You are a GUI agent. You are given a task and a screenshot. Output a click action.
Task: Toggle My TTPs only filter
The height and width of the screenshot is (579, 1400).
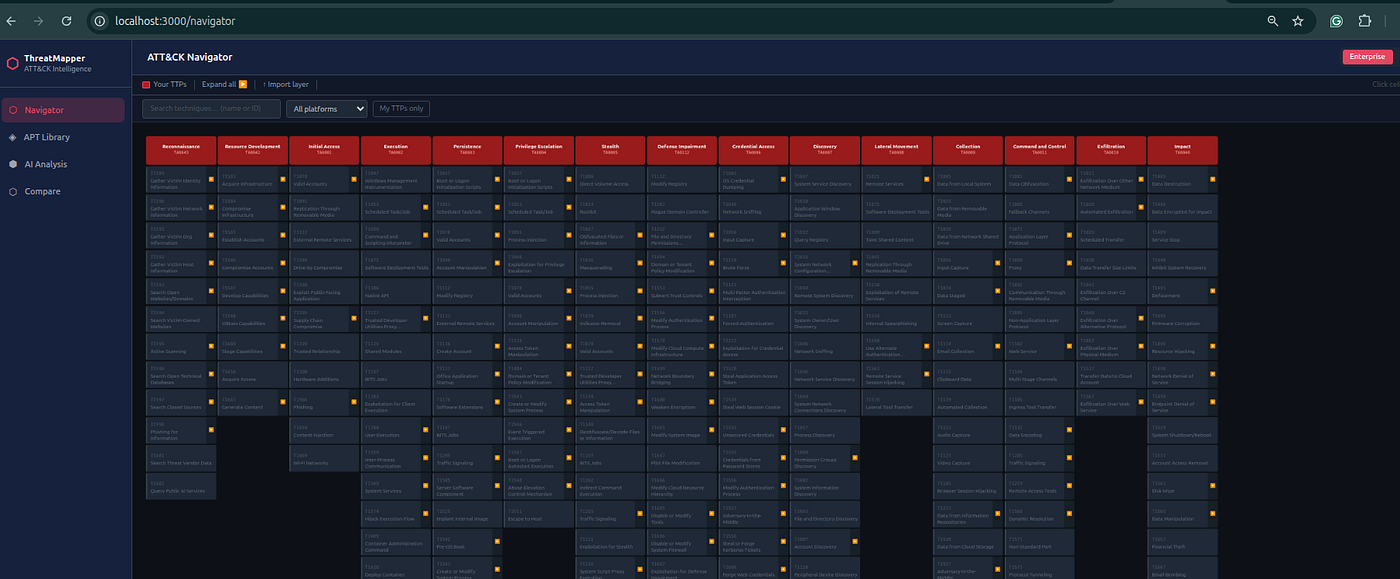(x=401, y=108)
